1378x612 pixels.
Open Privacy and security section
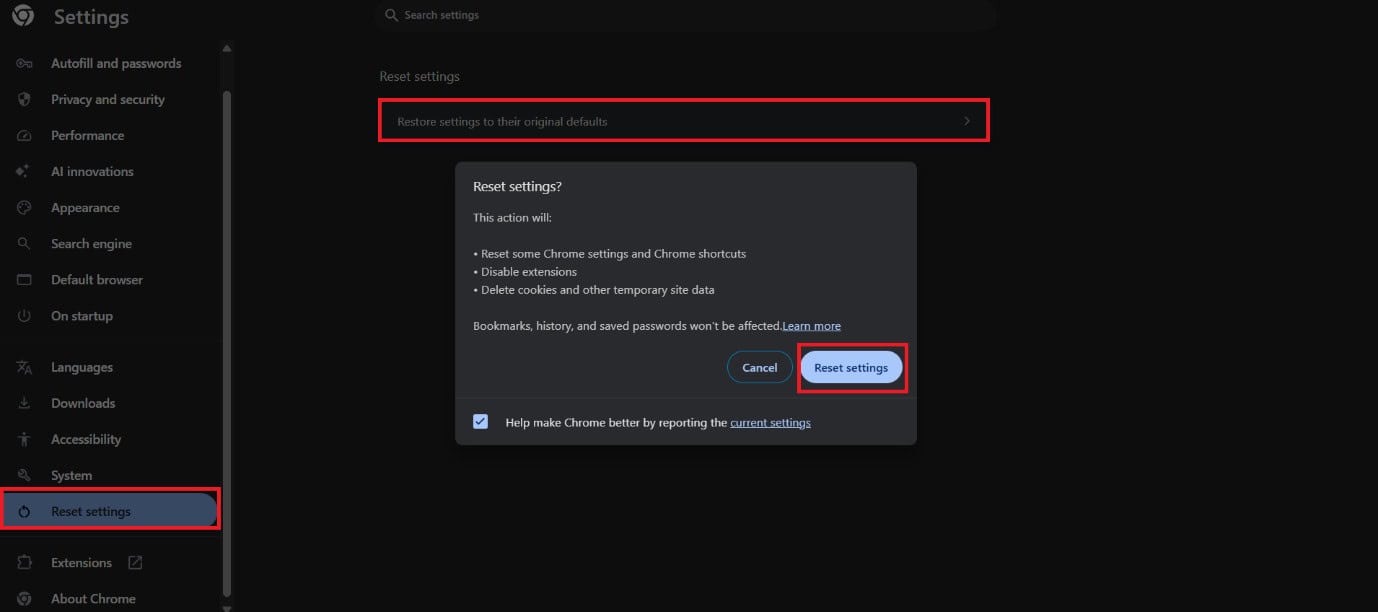[108, 99]
